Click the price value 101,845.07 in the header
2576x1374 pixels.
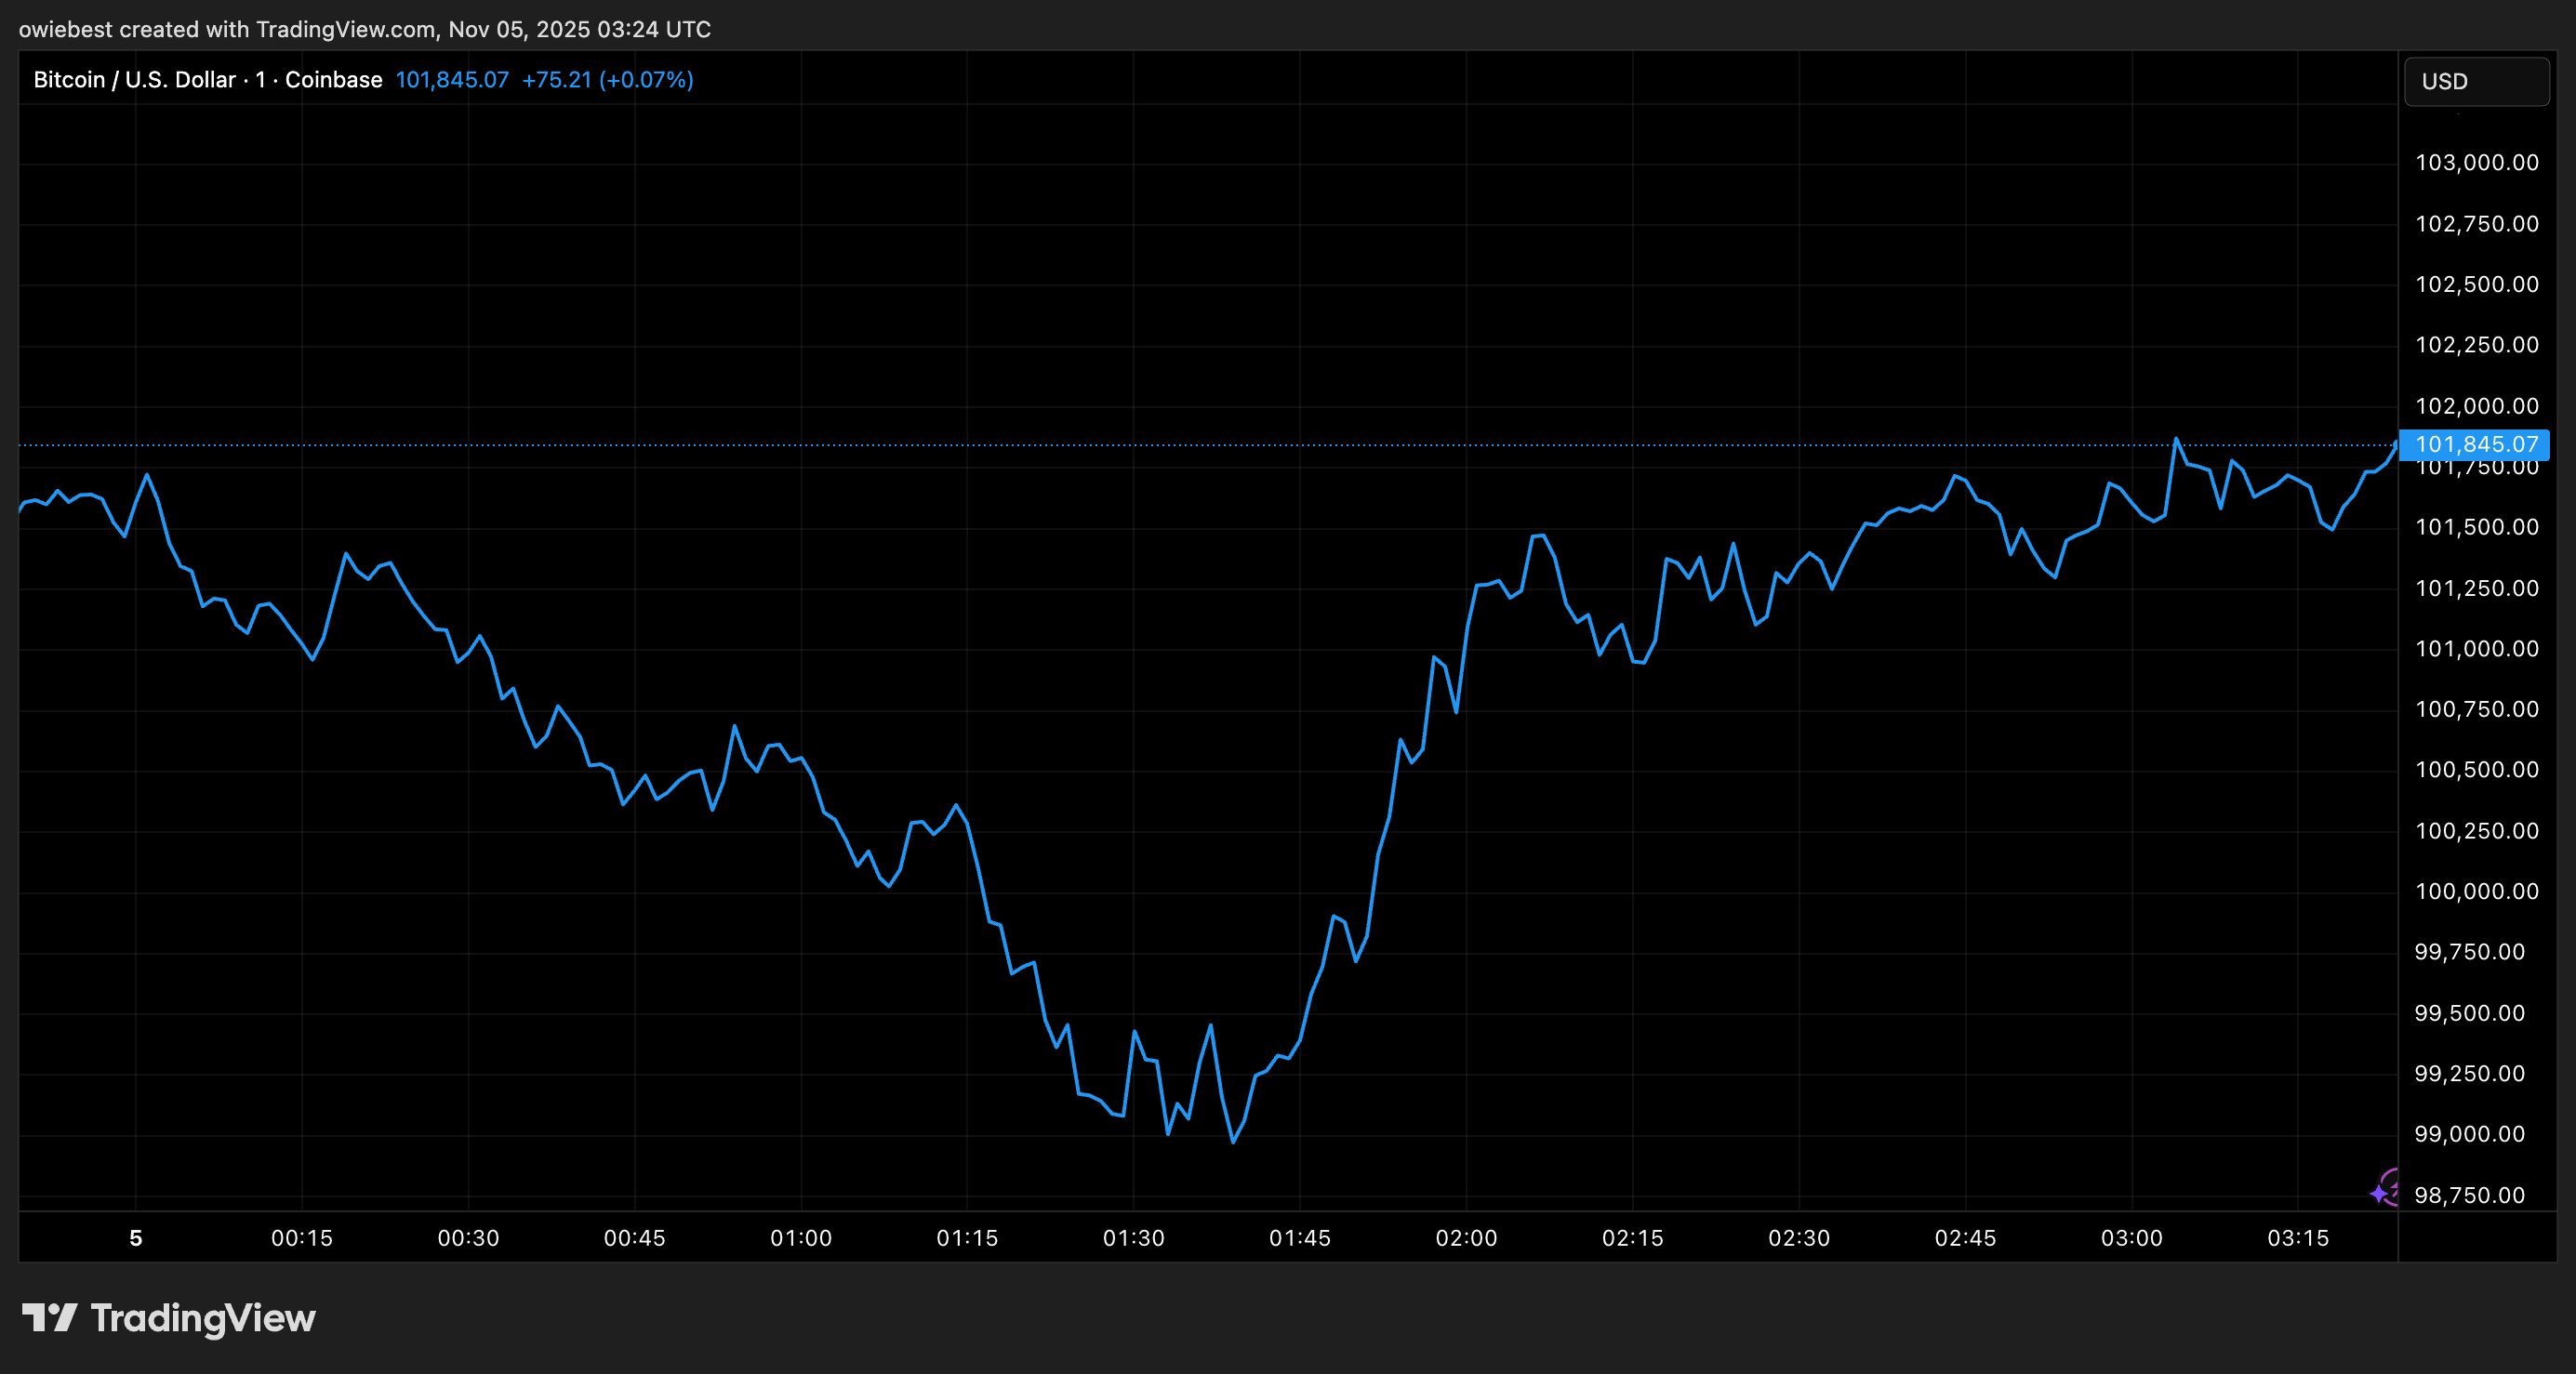(451, 79)
